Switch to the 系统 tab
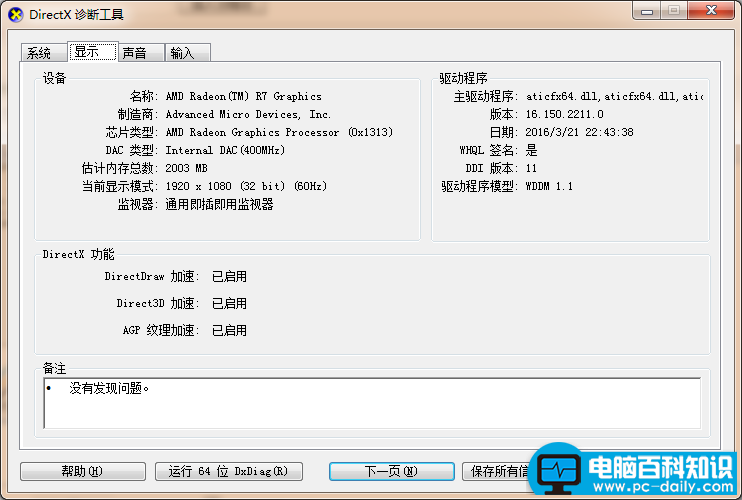Screen dimensions: 742x500 [x=39, y=53]
